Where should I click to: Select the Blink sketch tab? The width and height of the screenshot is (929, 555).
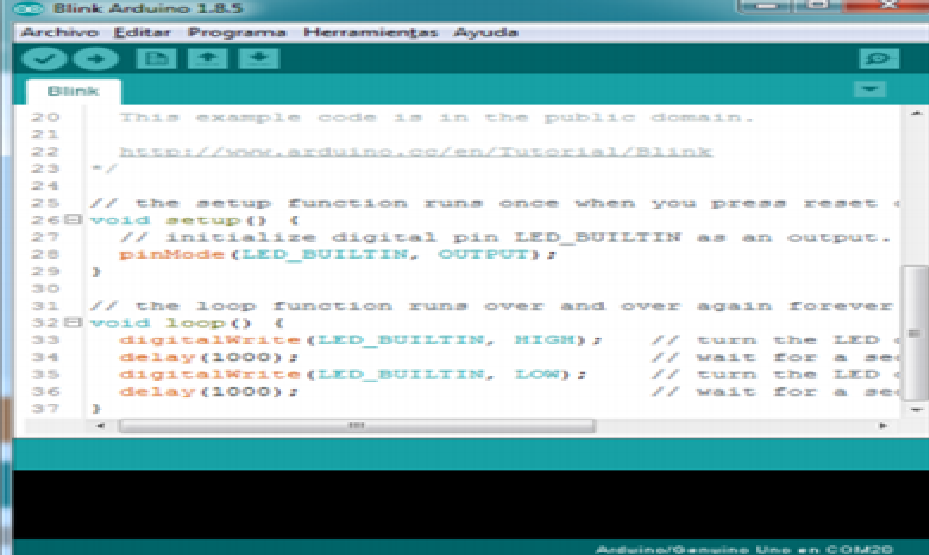coord(73,91)
